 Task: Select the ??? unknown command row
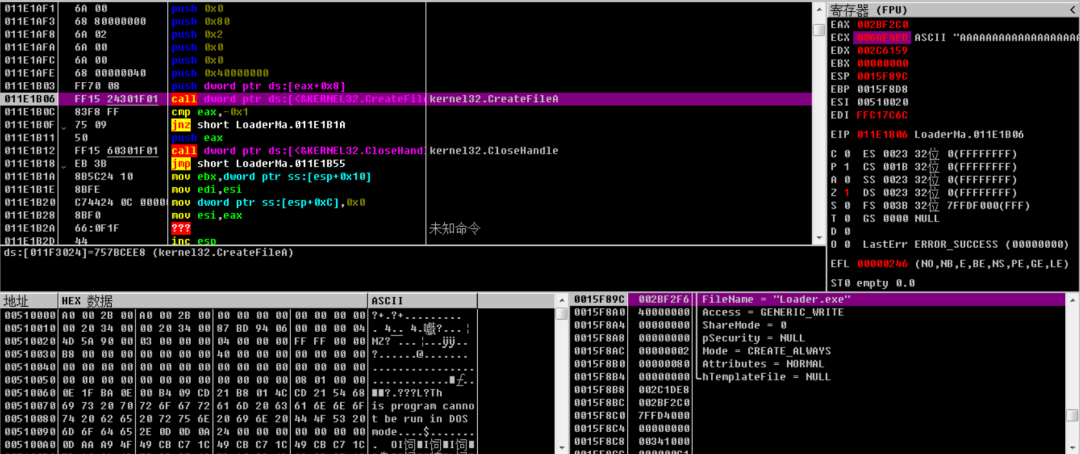[406, 228]
